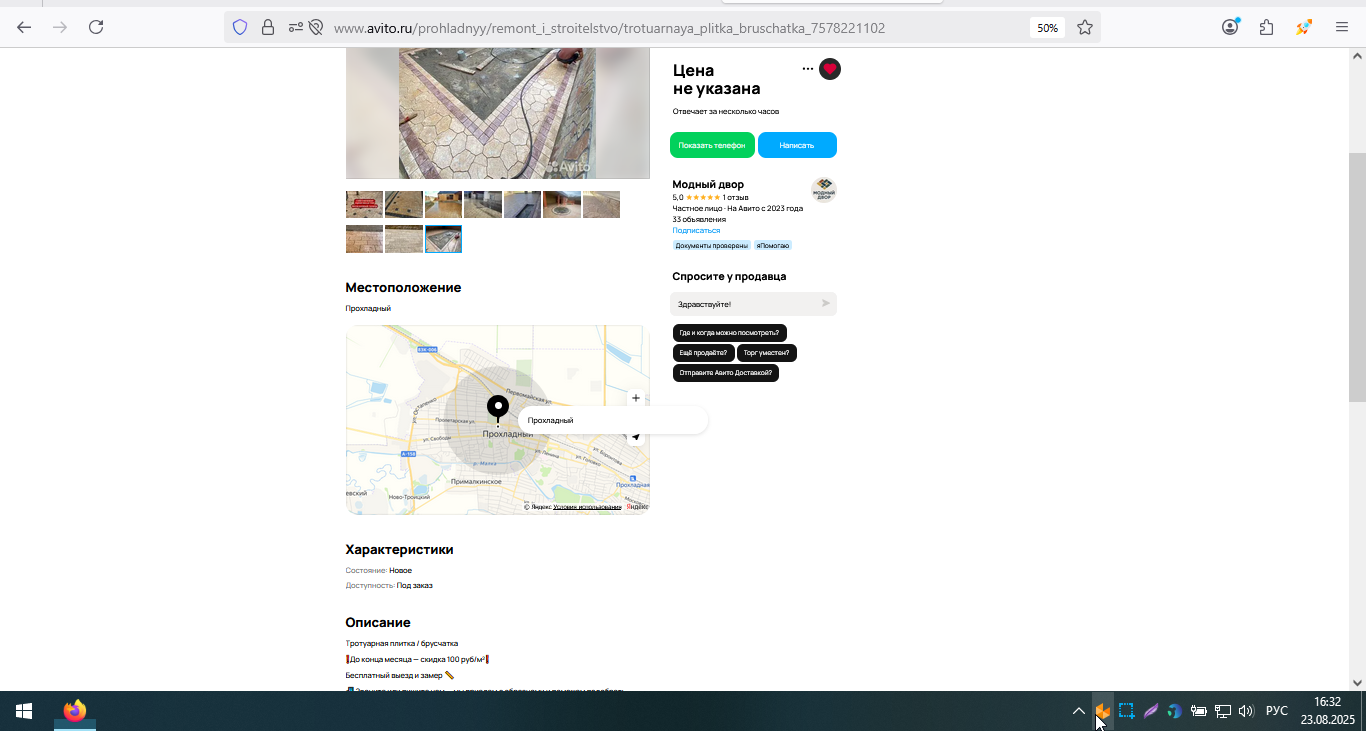Select the last highlighted thumbnail in second row
The image size is (1366, 731).
tap(443, 239)
